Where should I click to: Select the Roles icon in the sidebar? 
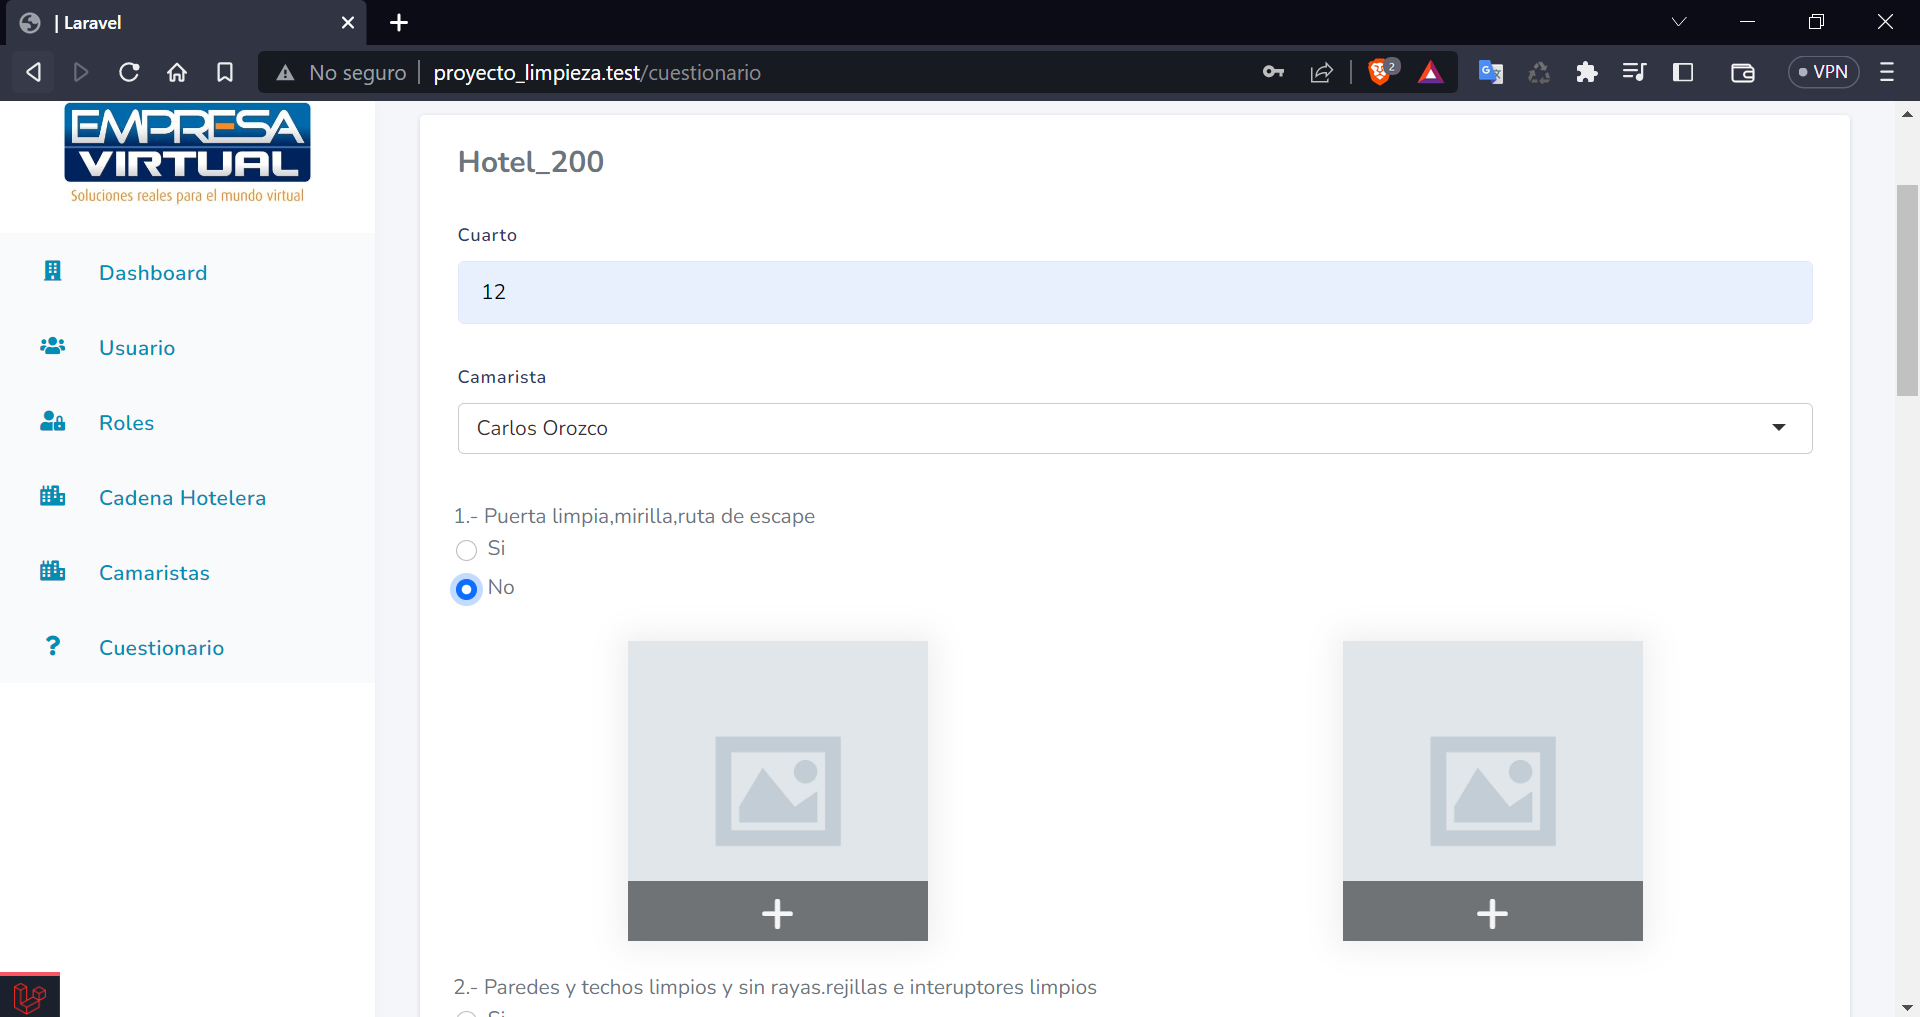[52, 421]
